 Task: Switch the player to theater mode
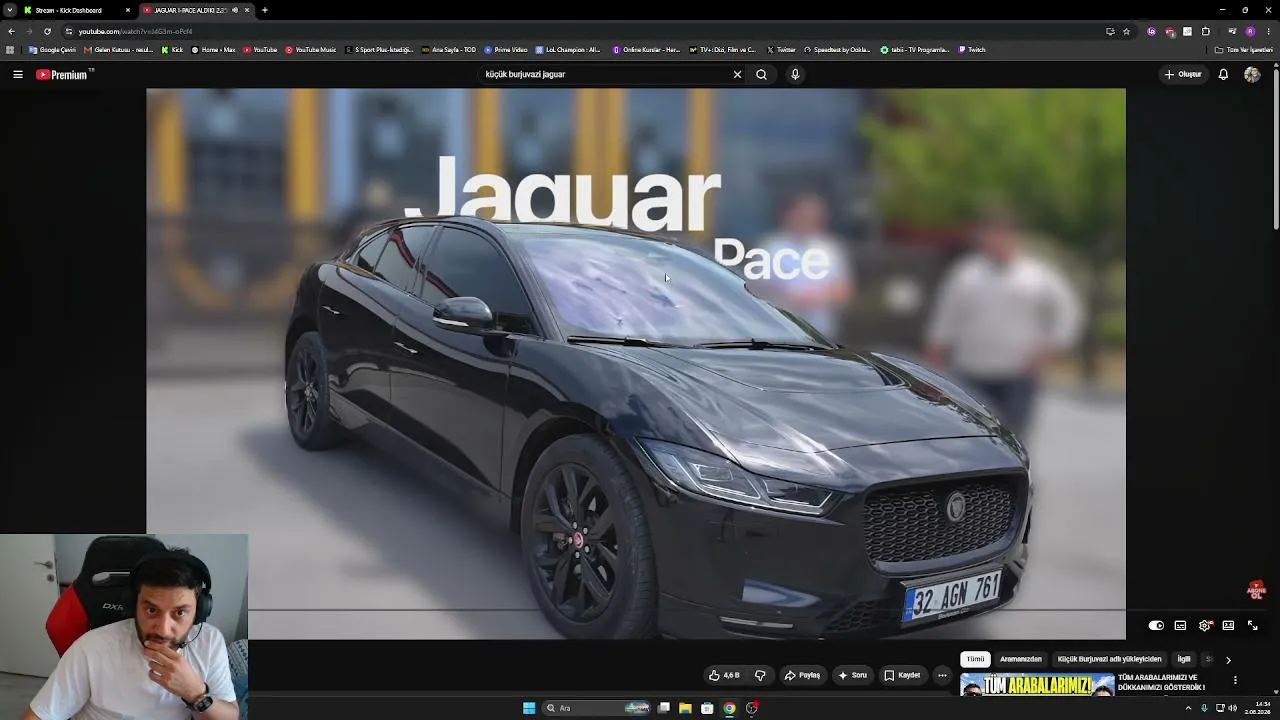[x=1228, y=625]
